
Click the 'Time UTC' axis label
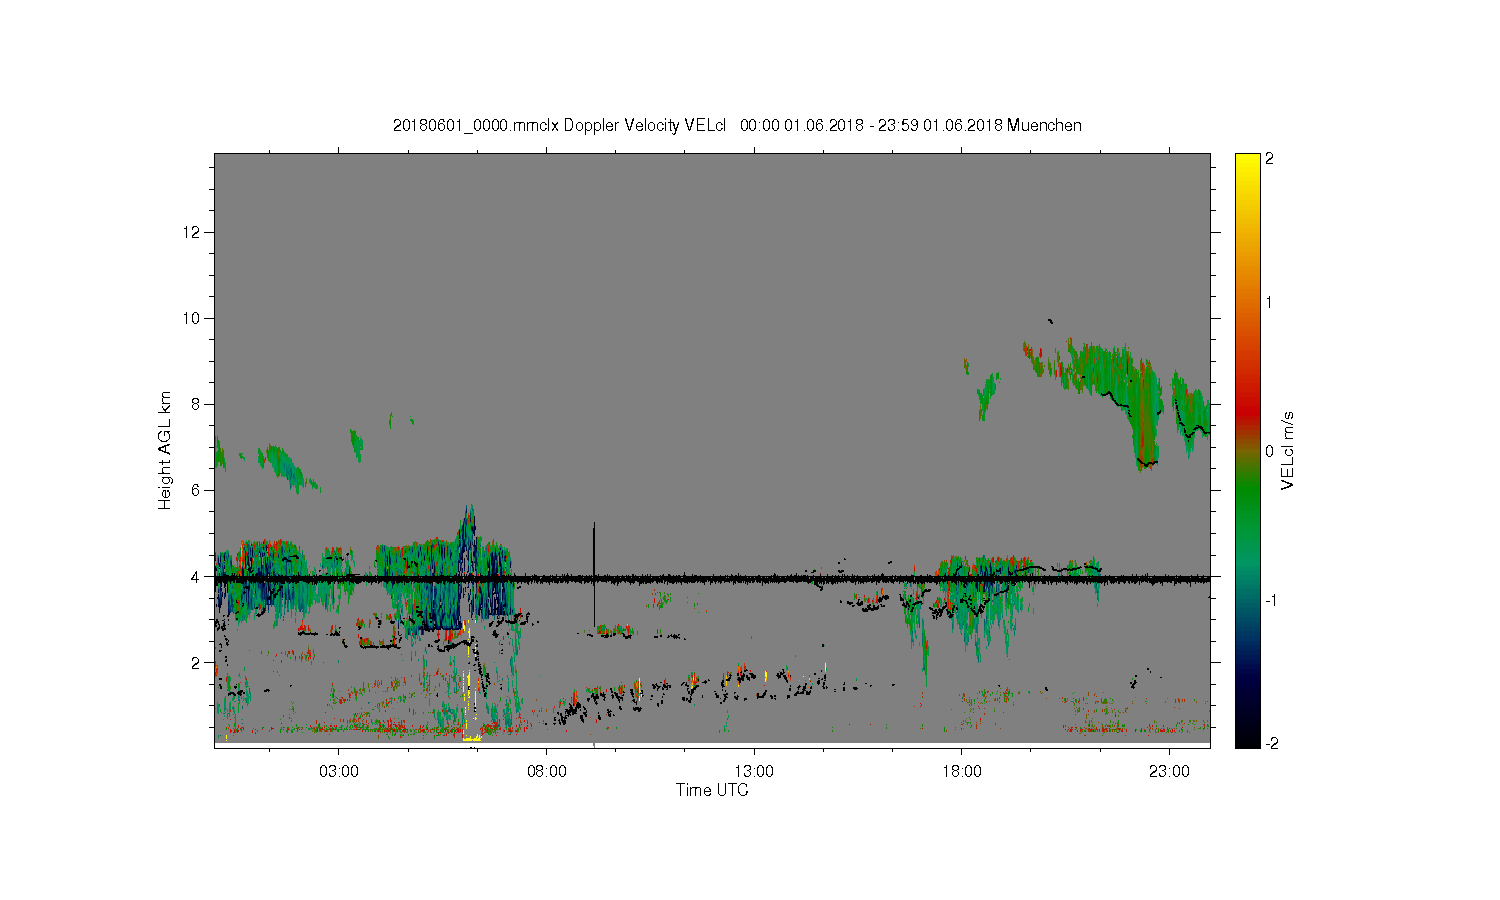pos(712,790)
